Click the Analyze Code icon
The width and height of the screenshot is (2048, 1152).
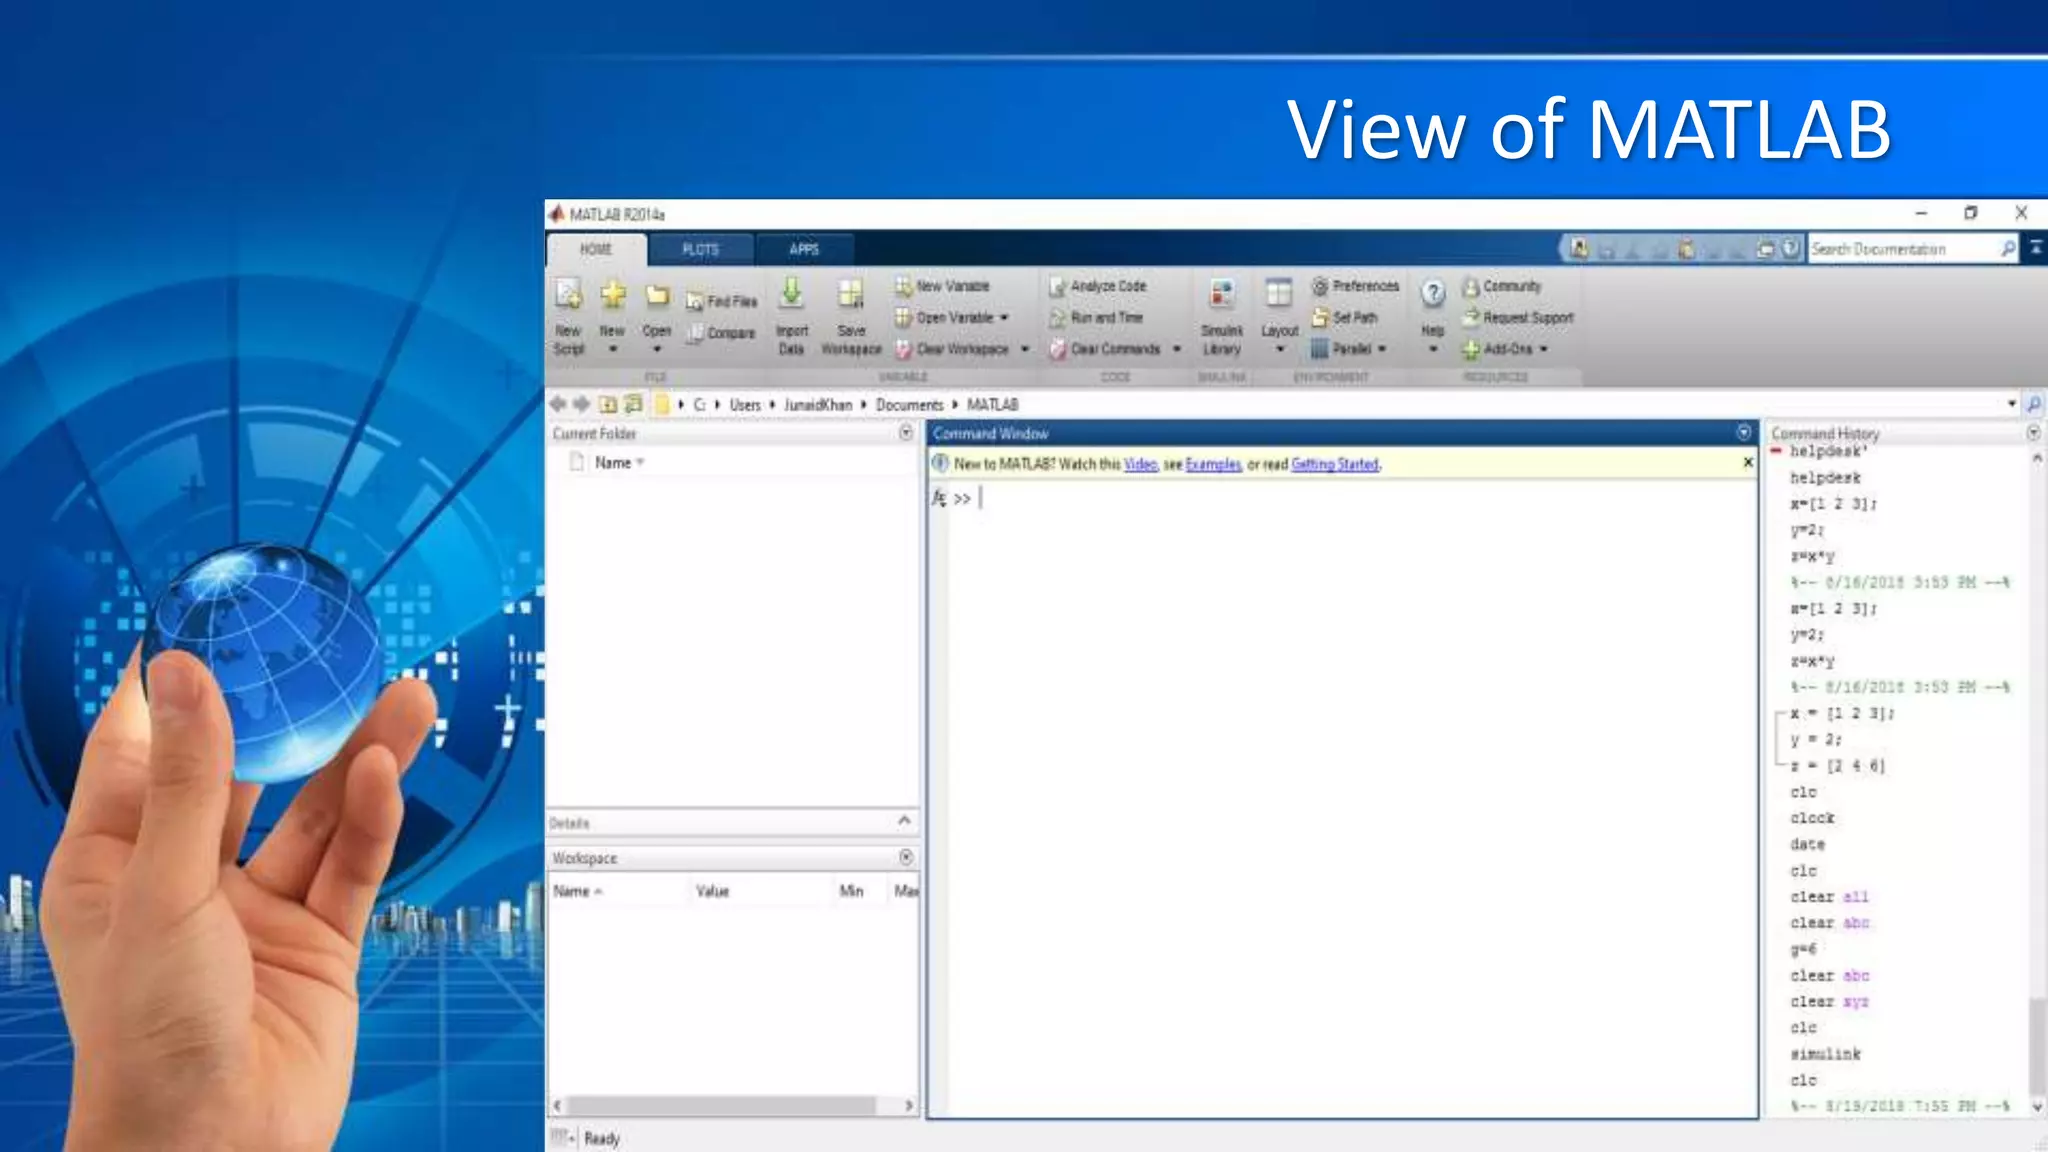pyautogui.click(x=1098, y=286)
